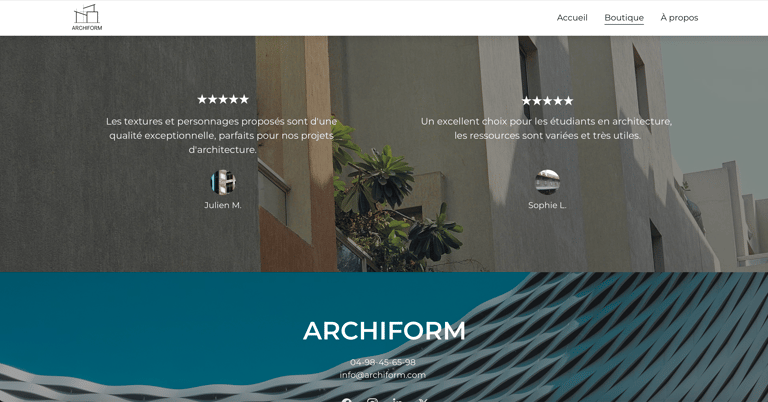768x402 pixels.
Task: Click Julien M.'s five-star rating
Action: pos(223,99)
